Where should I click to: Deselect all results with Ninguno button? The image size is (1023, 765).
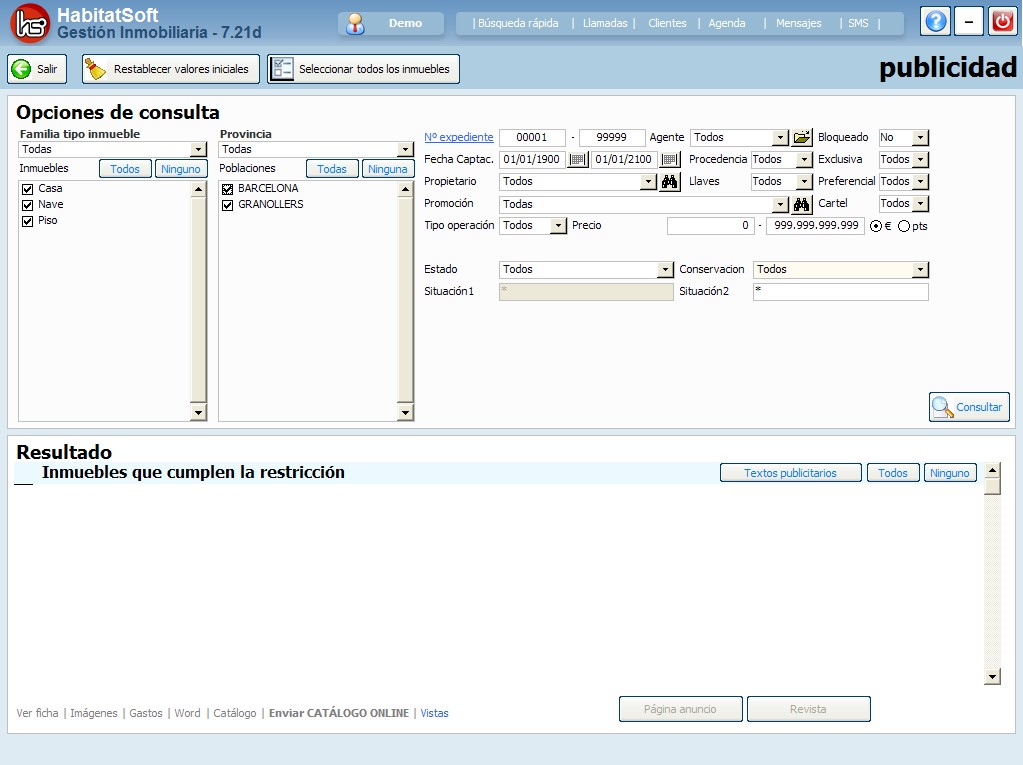[950, 473]
